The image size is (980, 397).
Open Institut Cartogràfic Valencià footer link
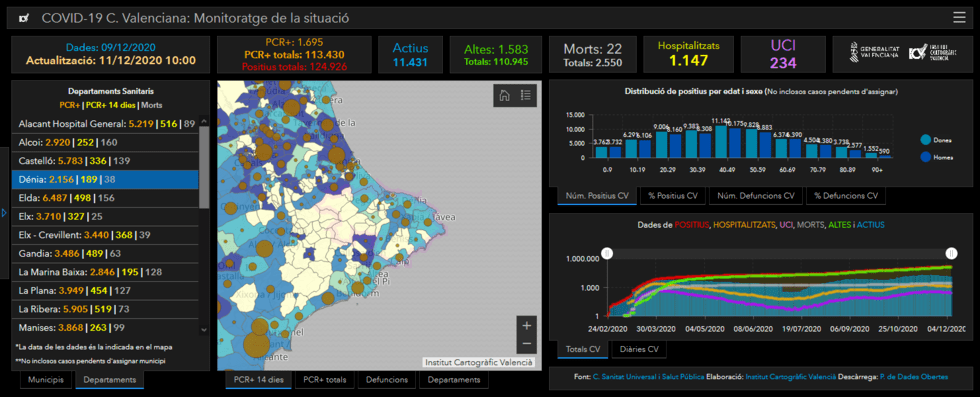click(x=791, y=377)
